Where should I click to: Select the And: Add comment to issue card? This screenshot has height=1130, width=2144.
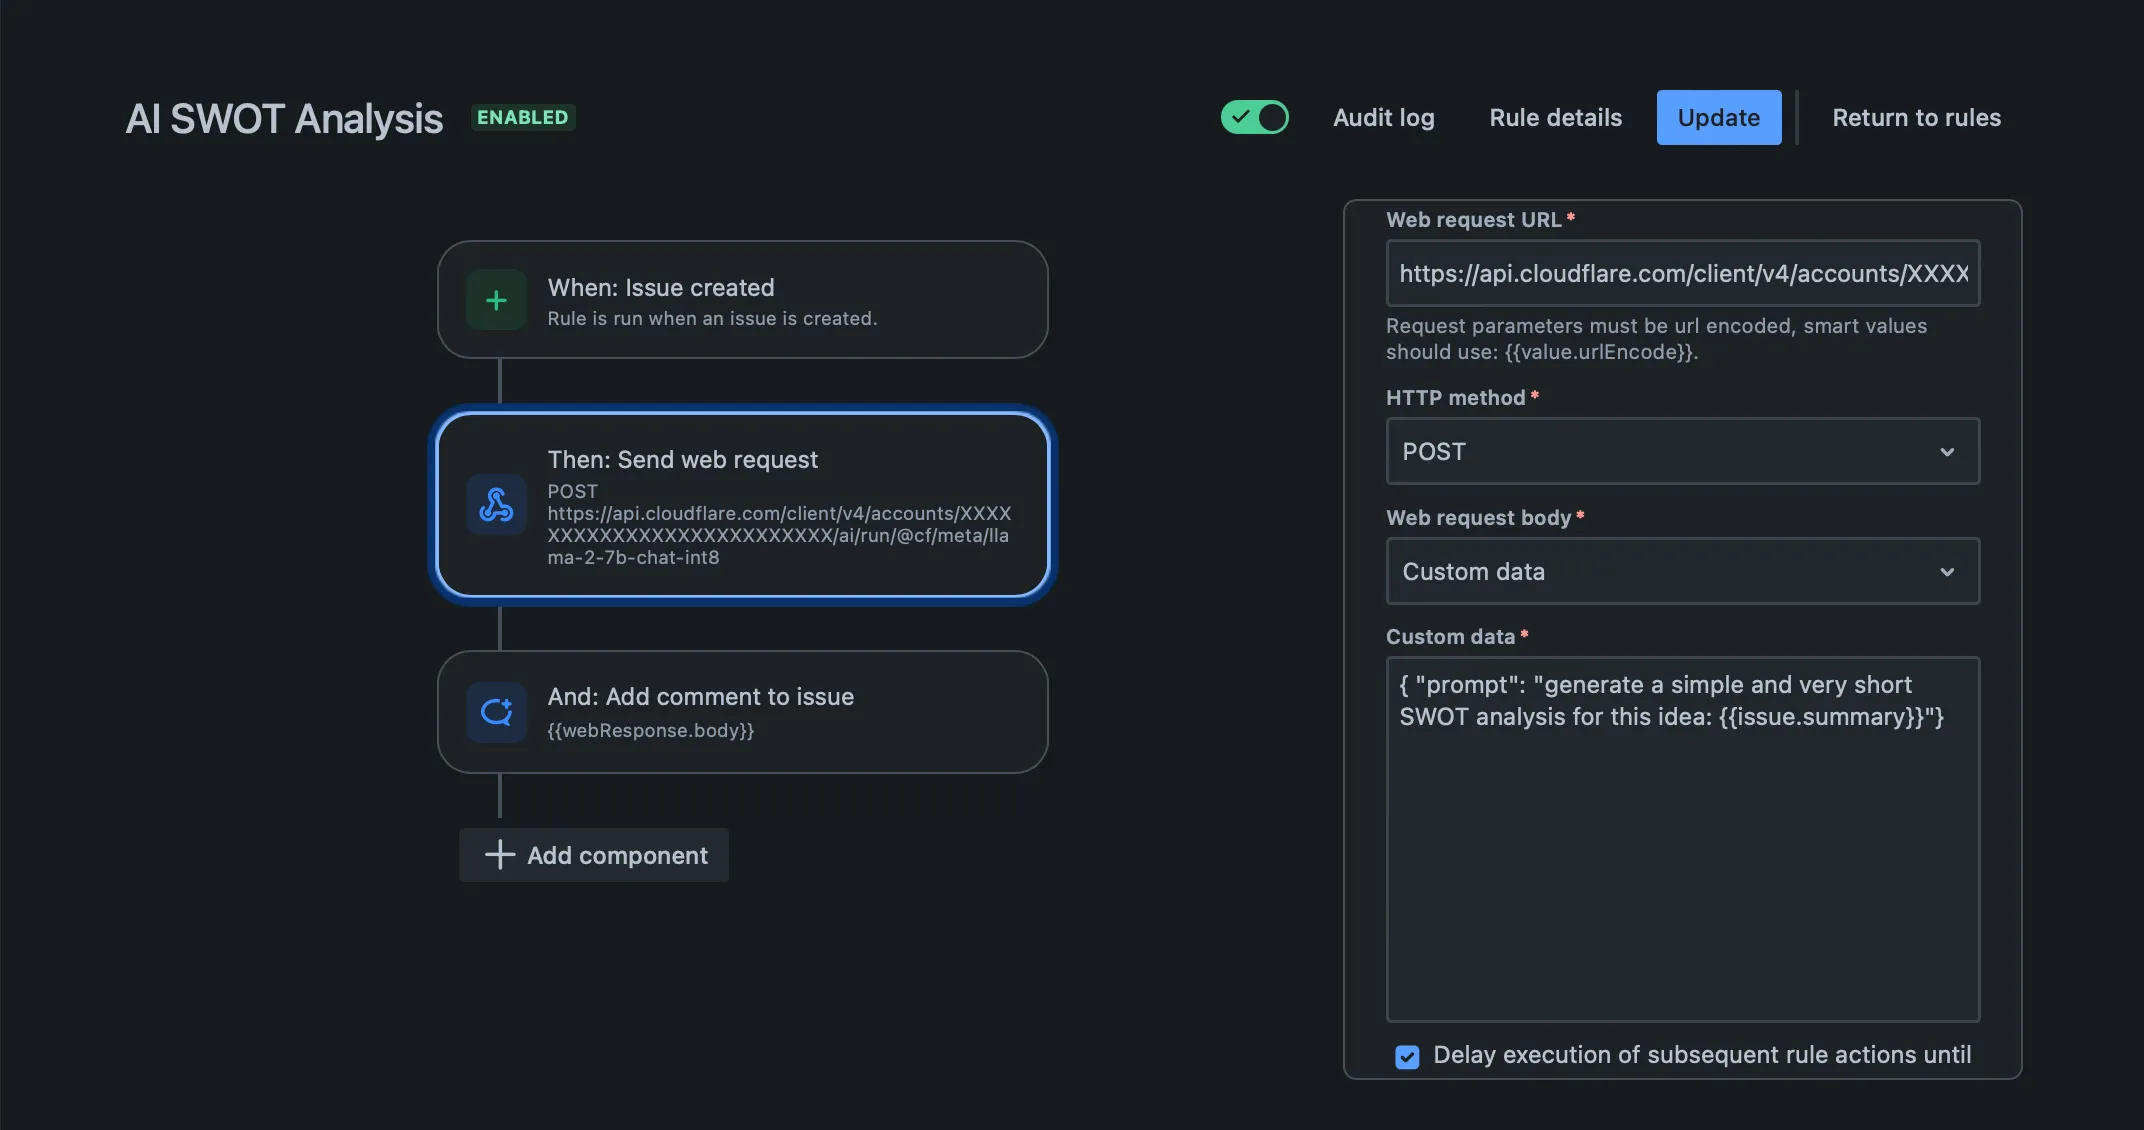point(742,712)
